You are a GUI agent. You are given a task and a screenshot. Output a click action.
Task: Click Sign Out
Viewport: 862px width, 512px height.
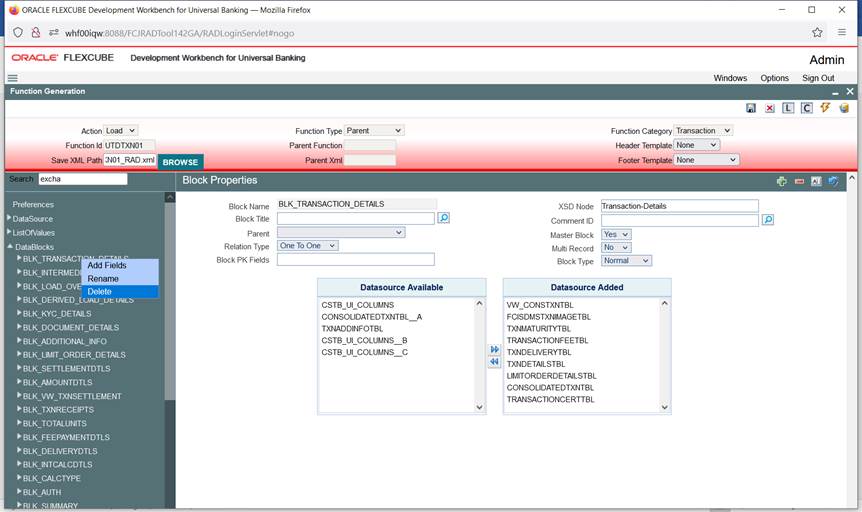(x=818, y=78)
